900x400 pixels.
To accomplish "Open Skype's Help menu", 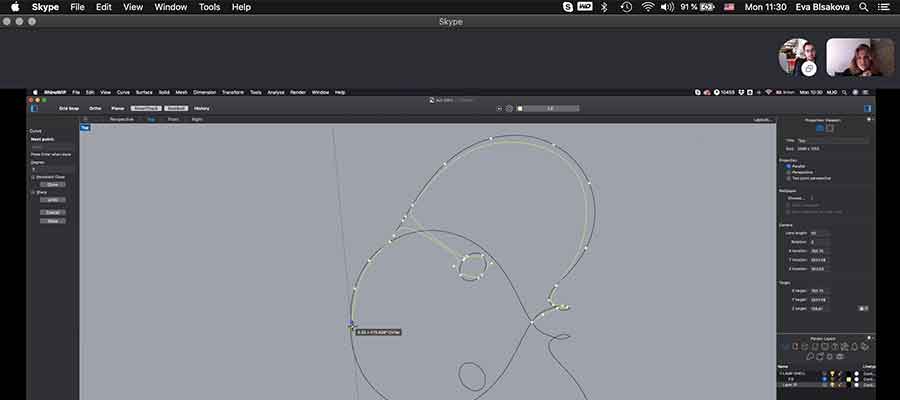I will point(241,7).
